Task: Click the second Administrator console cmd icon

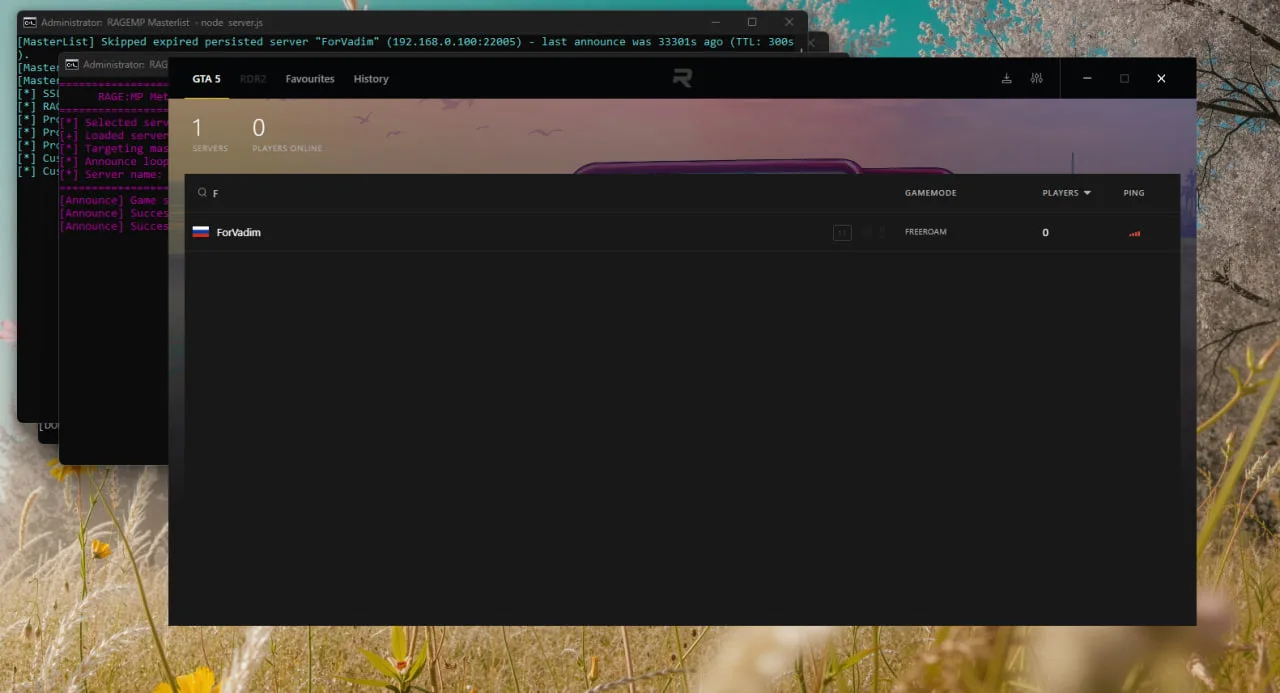Action: 72,64
